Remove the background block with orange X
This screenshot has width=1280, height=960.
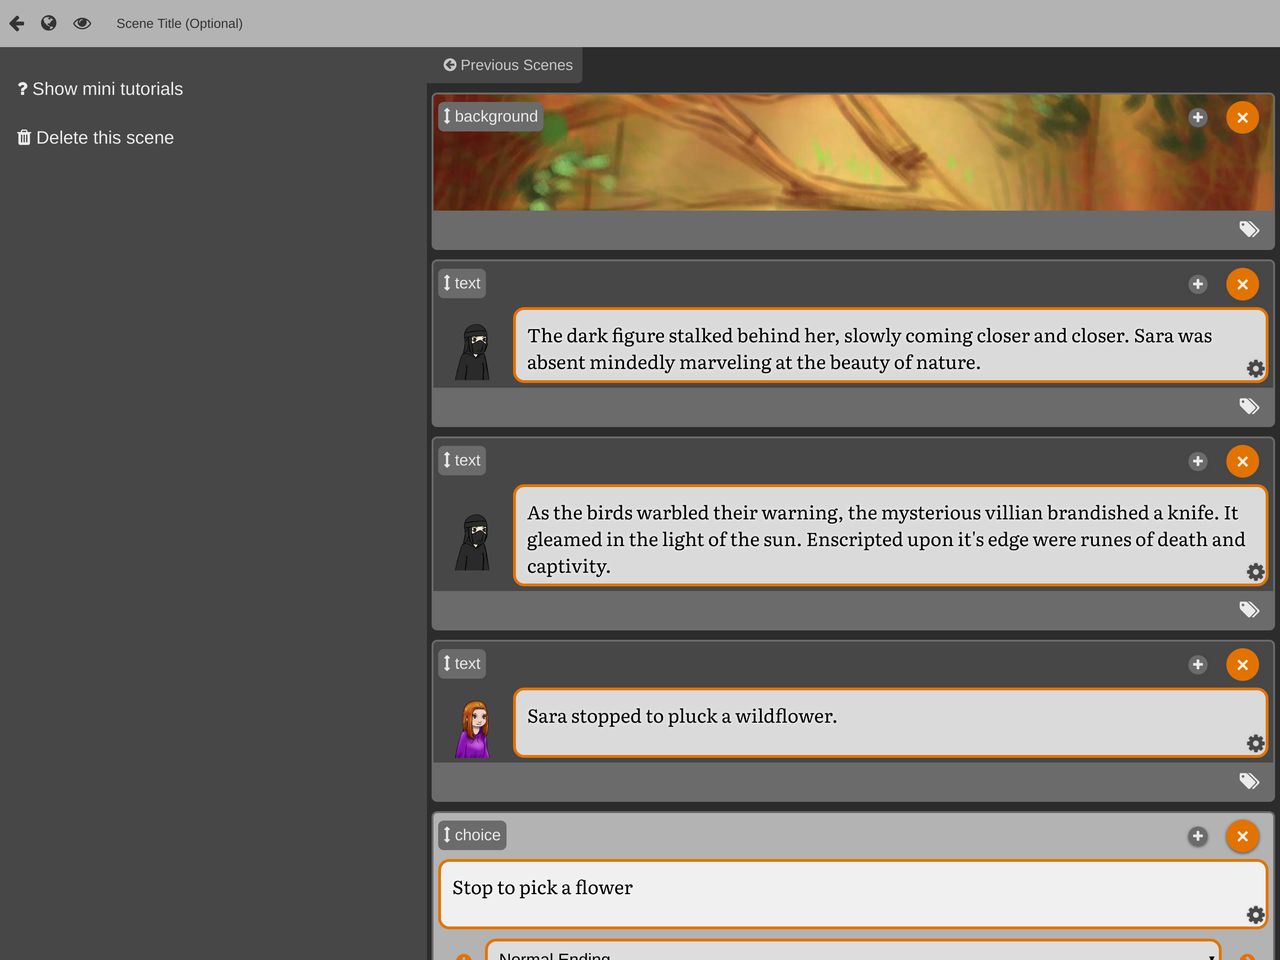[1242, 118]
